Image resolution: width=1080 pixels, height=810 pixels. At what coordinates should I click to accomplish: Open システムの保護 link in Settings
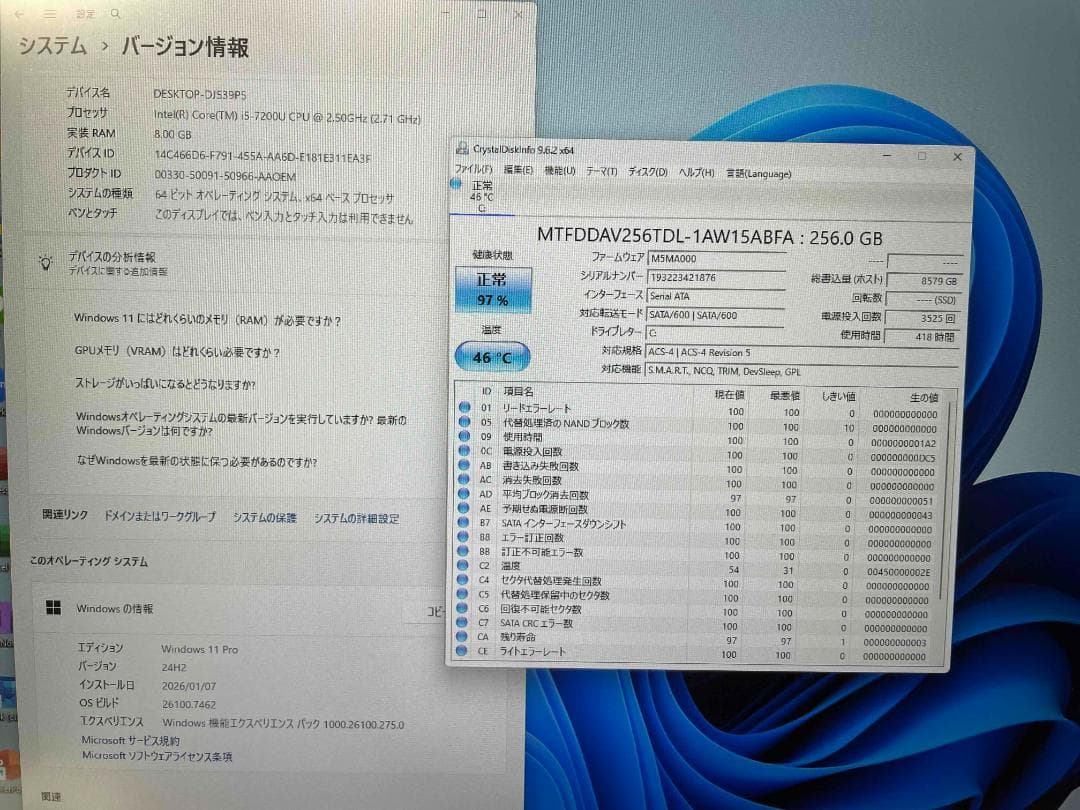264,517
